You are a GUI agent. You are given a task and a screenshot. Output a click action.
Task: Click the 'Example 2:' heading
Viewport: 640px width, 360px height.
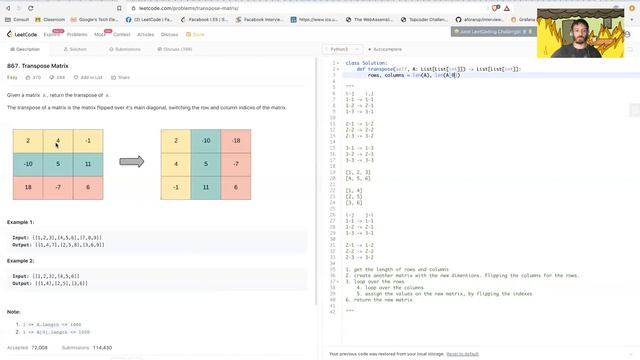pyautogui.click(x=20, y=260)
